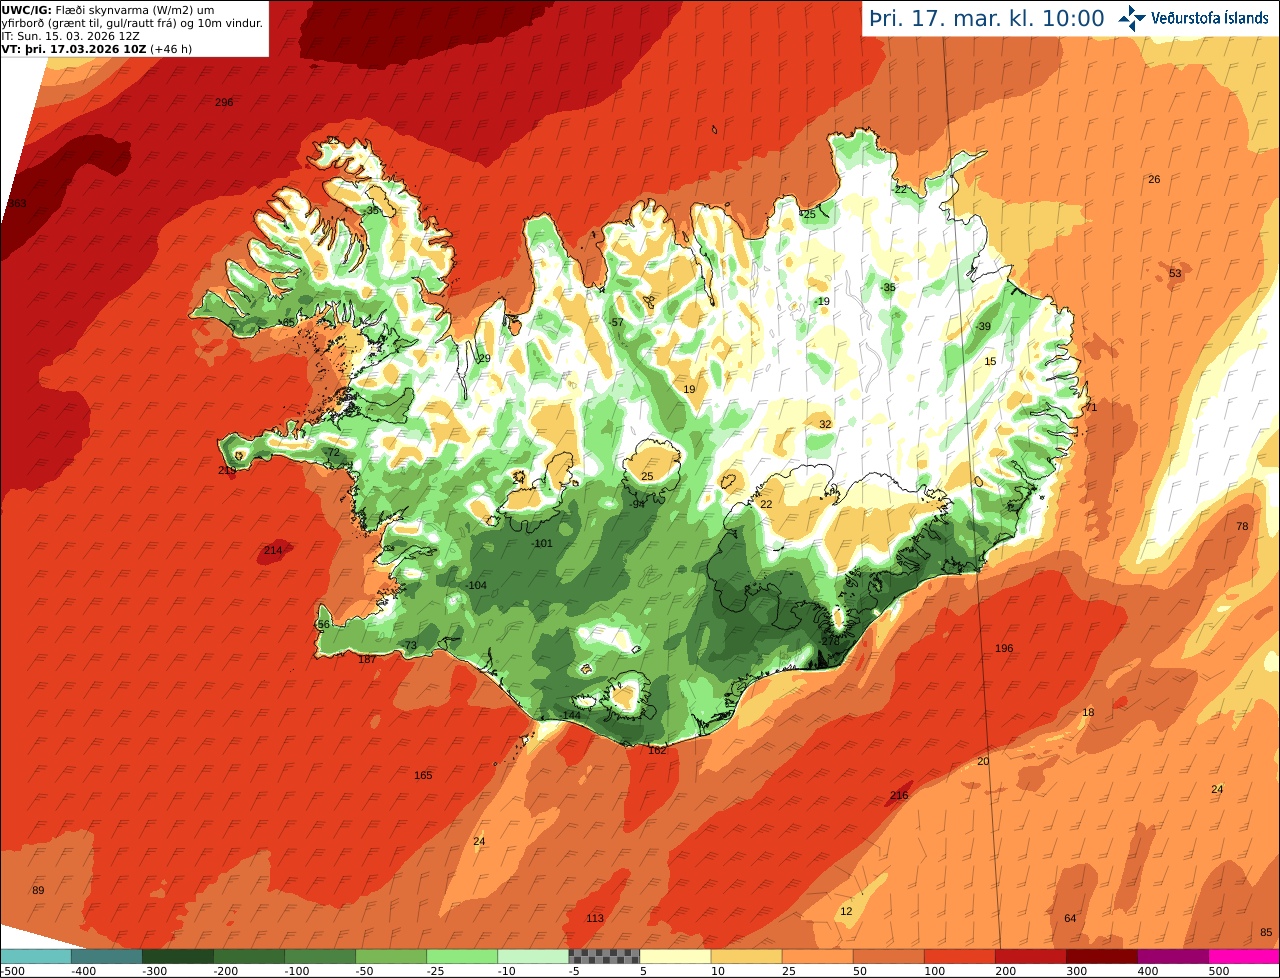Viewport: 1280px width, 978px height.
Task: Select the light teal -500 to -400 legend swatch
Action: 35,956
